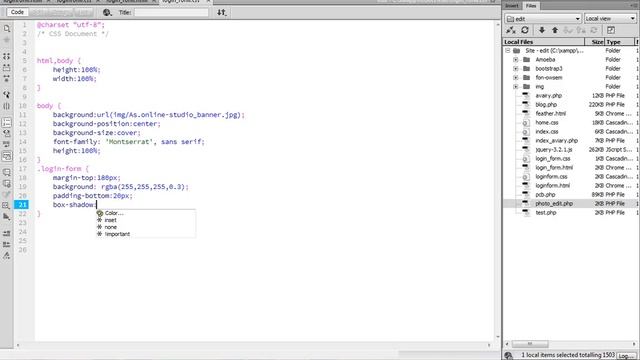Select loginform.css in the file list
The height and width of the screenshot is (360, 640).
pyautogui.click(x=551, y=176)
